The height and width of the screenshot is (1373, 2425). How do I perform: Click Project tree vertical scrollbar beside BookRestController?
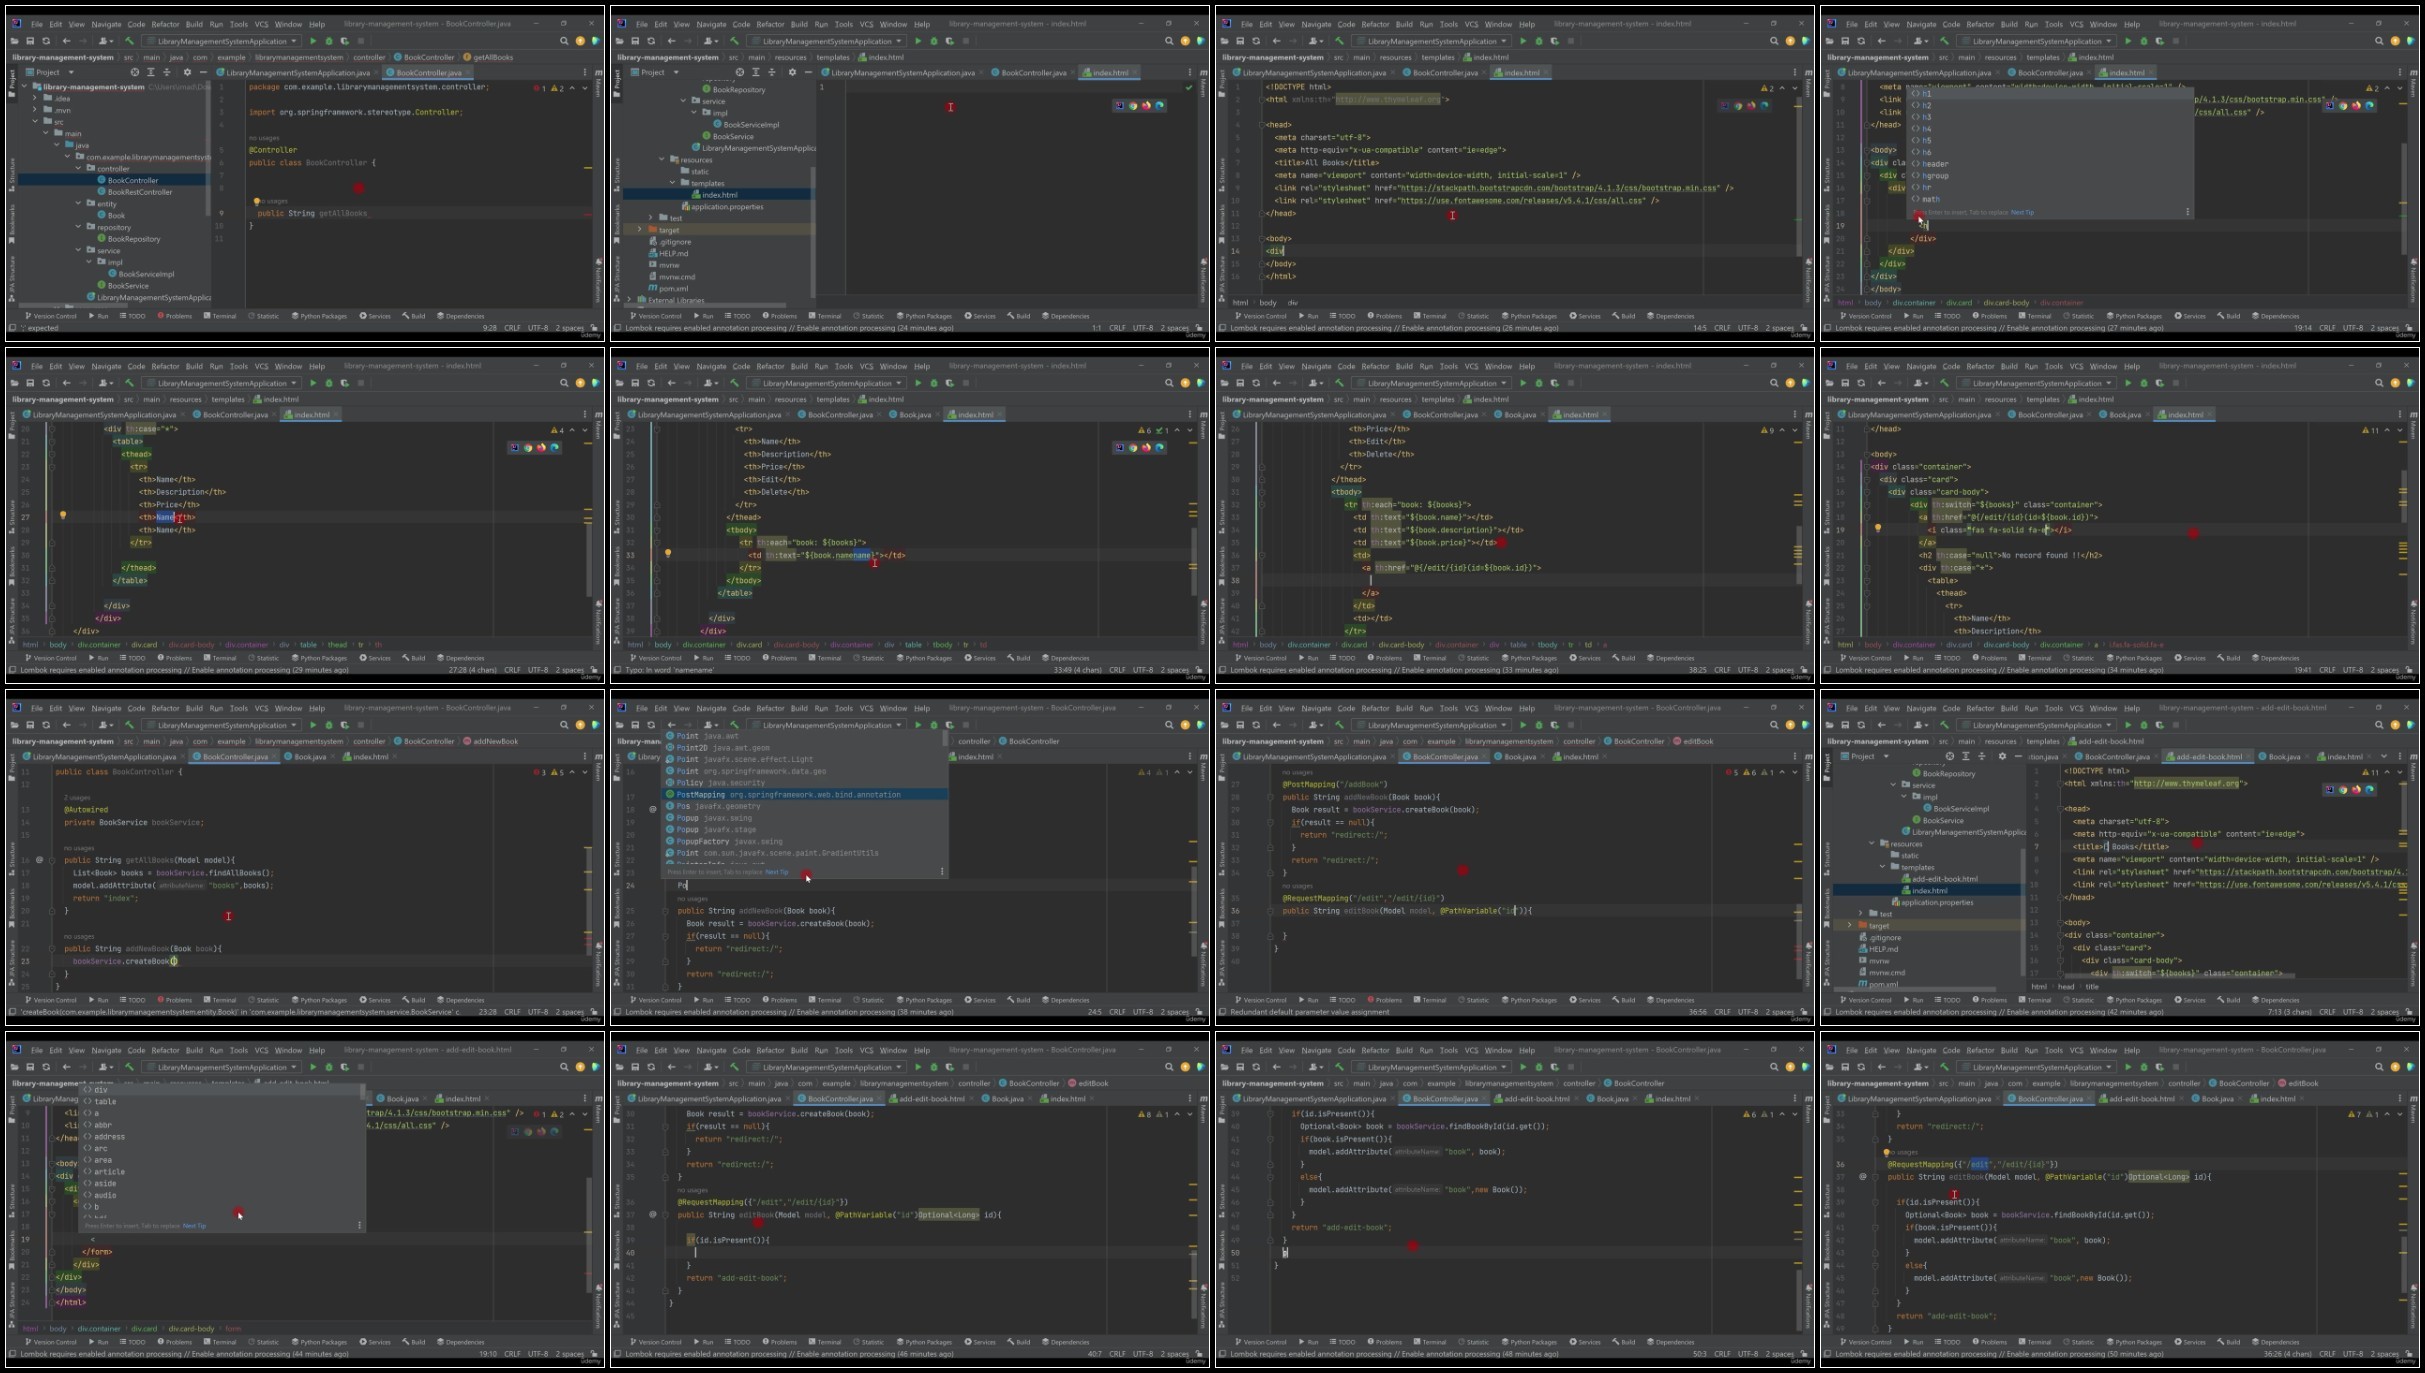coord(208,150)
